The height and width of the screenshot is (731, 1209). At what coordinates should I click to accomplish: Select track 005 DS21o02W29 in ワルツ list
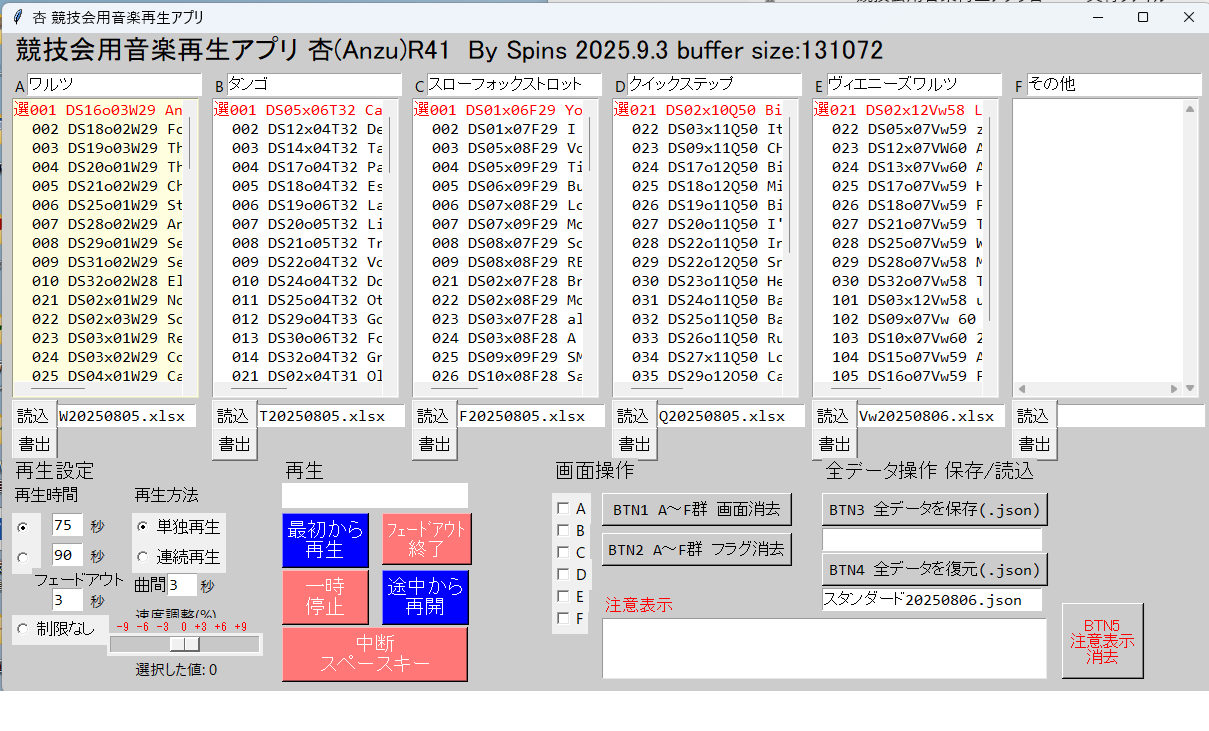[107, 186]
